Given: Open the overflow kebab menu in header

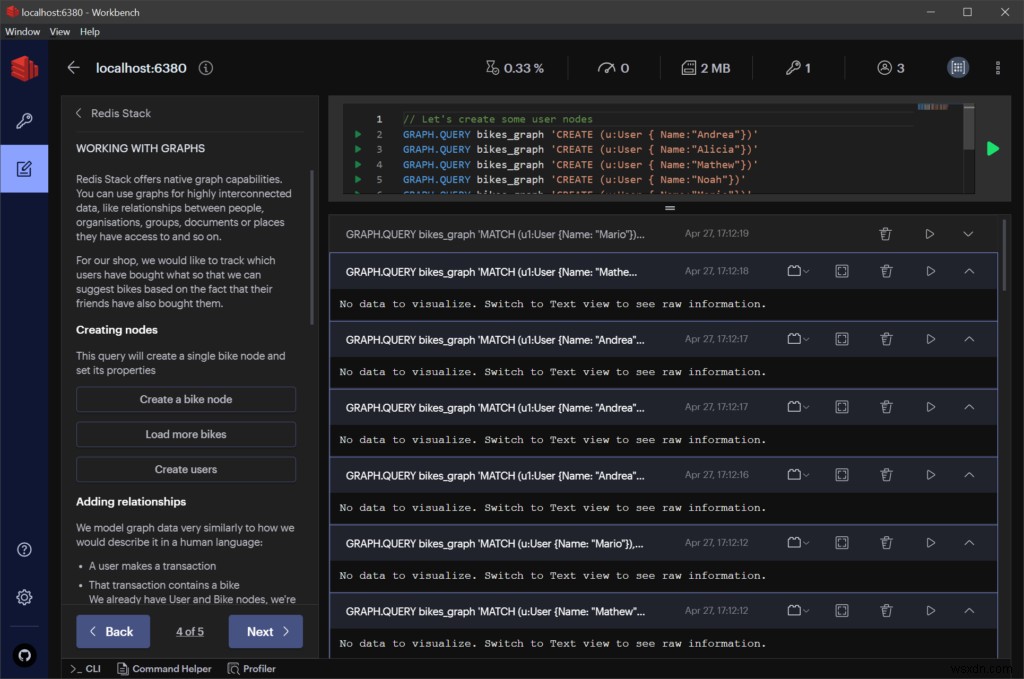Looking at the screenshot, I should pos(997,68).
